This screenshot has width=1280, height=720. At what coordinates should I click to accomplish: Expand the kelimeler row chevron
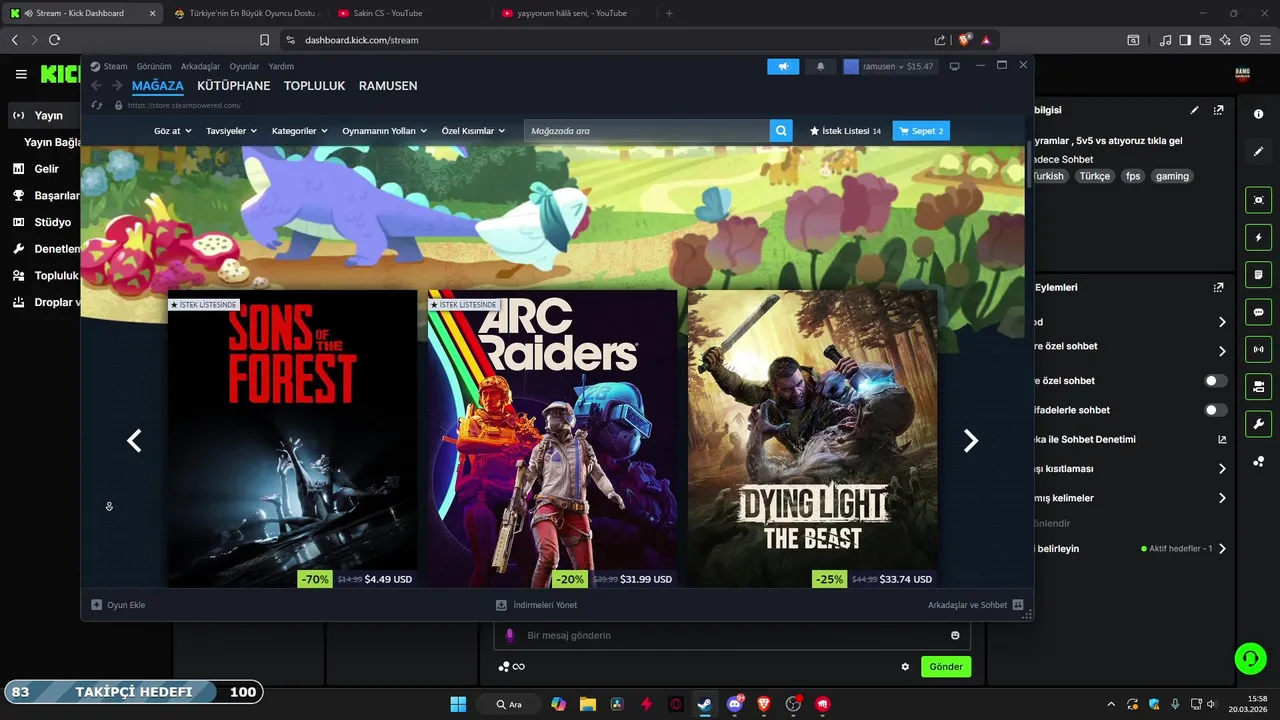click(x=1222, y=498)
